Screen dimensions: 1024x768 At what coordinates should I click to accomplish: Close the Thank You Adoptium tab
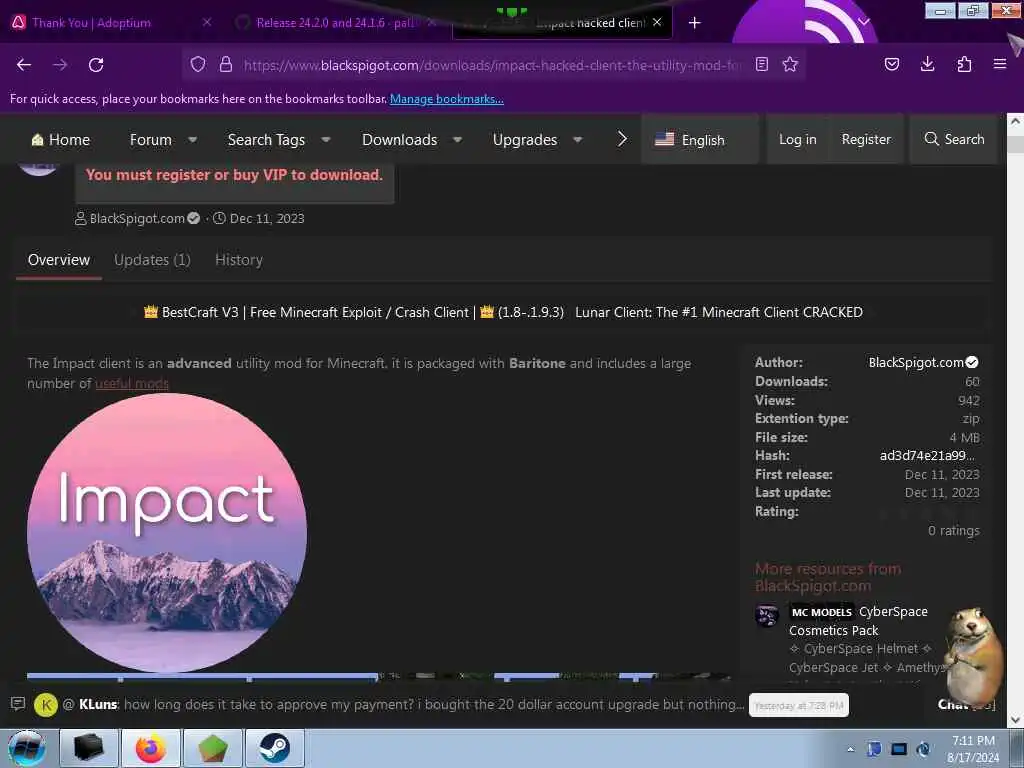coord(207,22)
